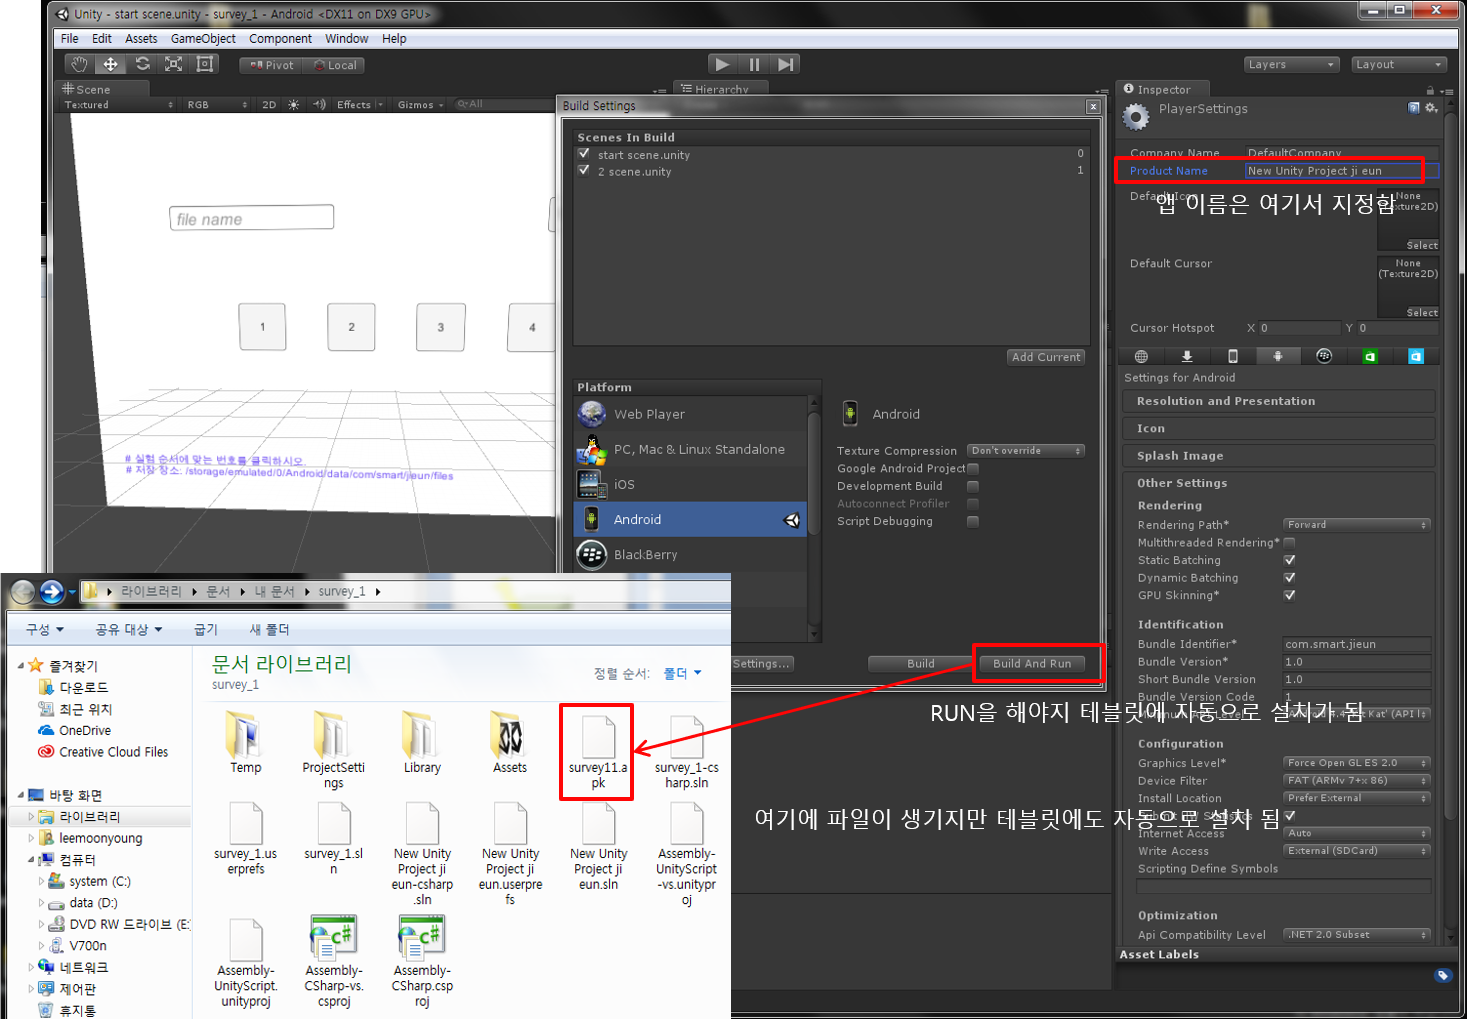Select the Hand tool in Unity toolbar
The height and width of the screenshot is (1019, 1476).
(79, 64)
